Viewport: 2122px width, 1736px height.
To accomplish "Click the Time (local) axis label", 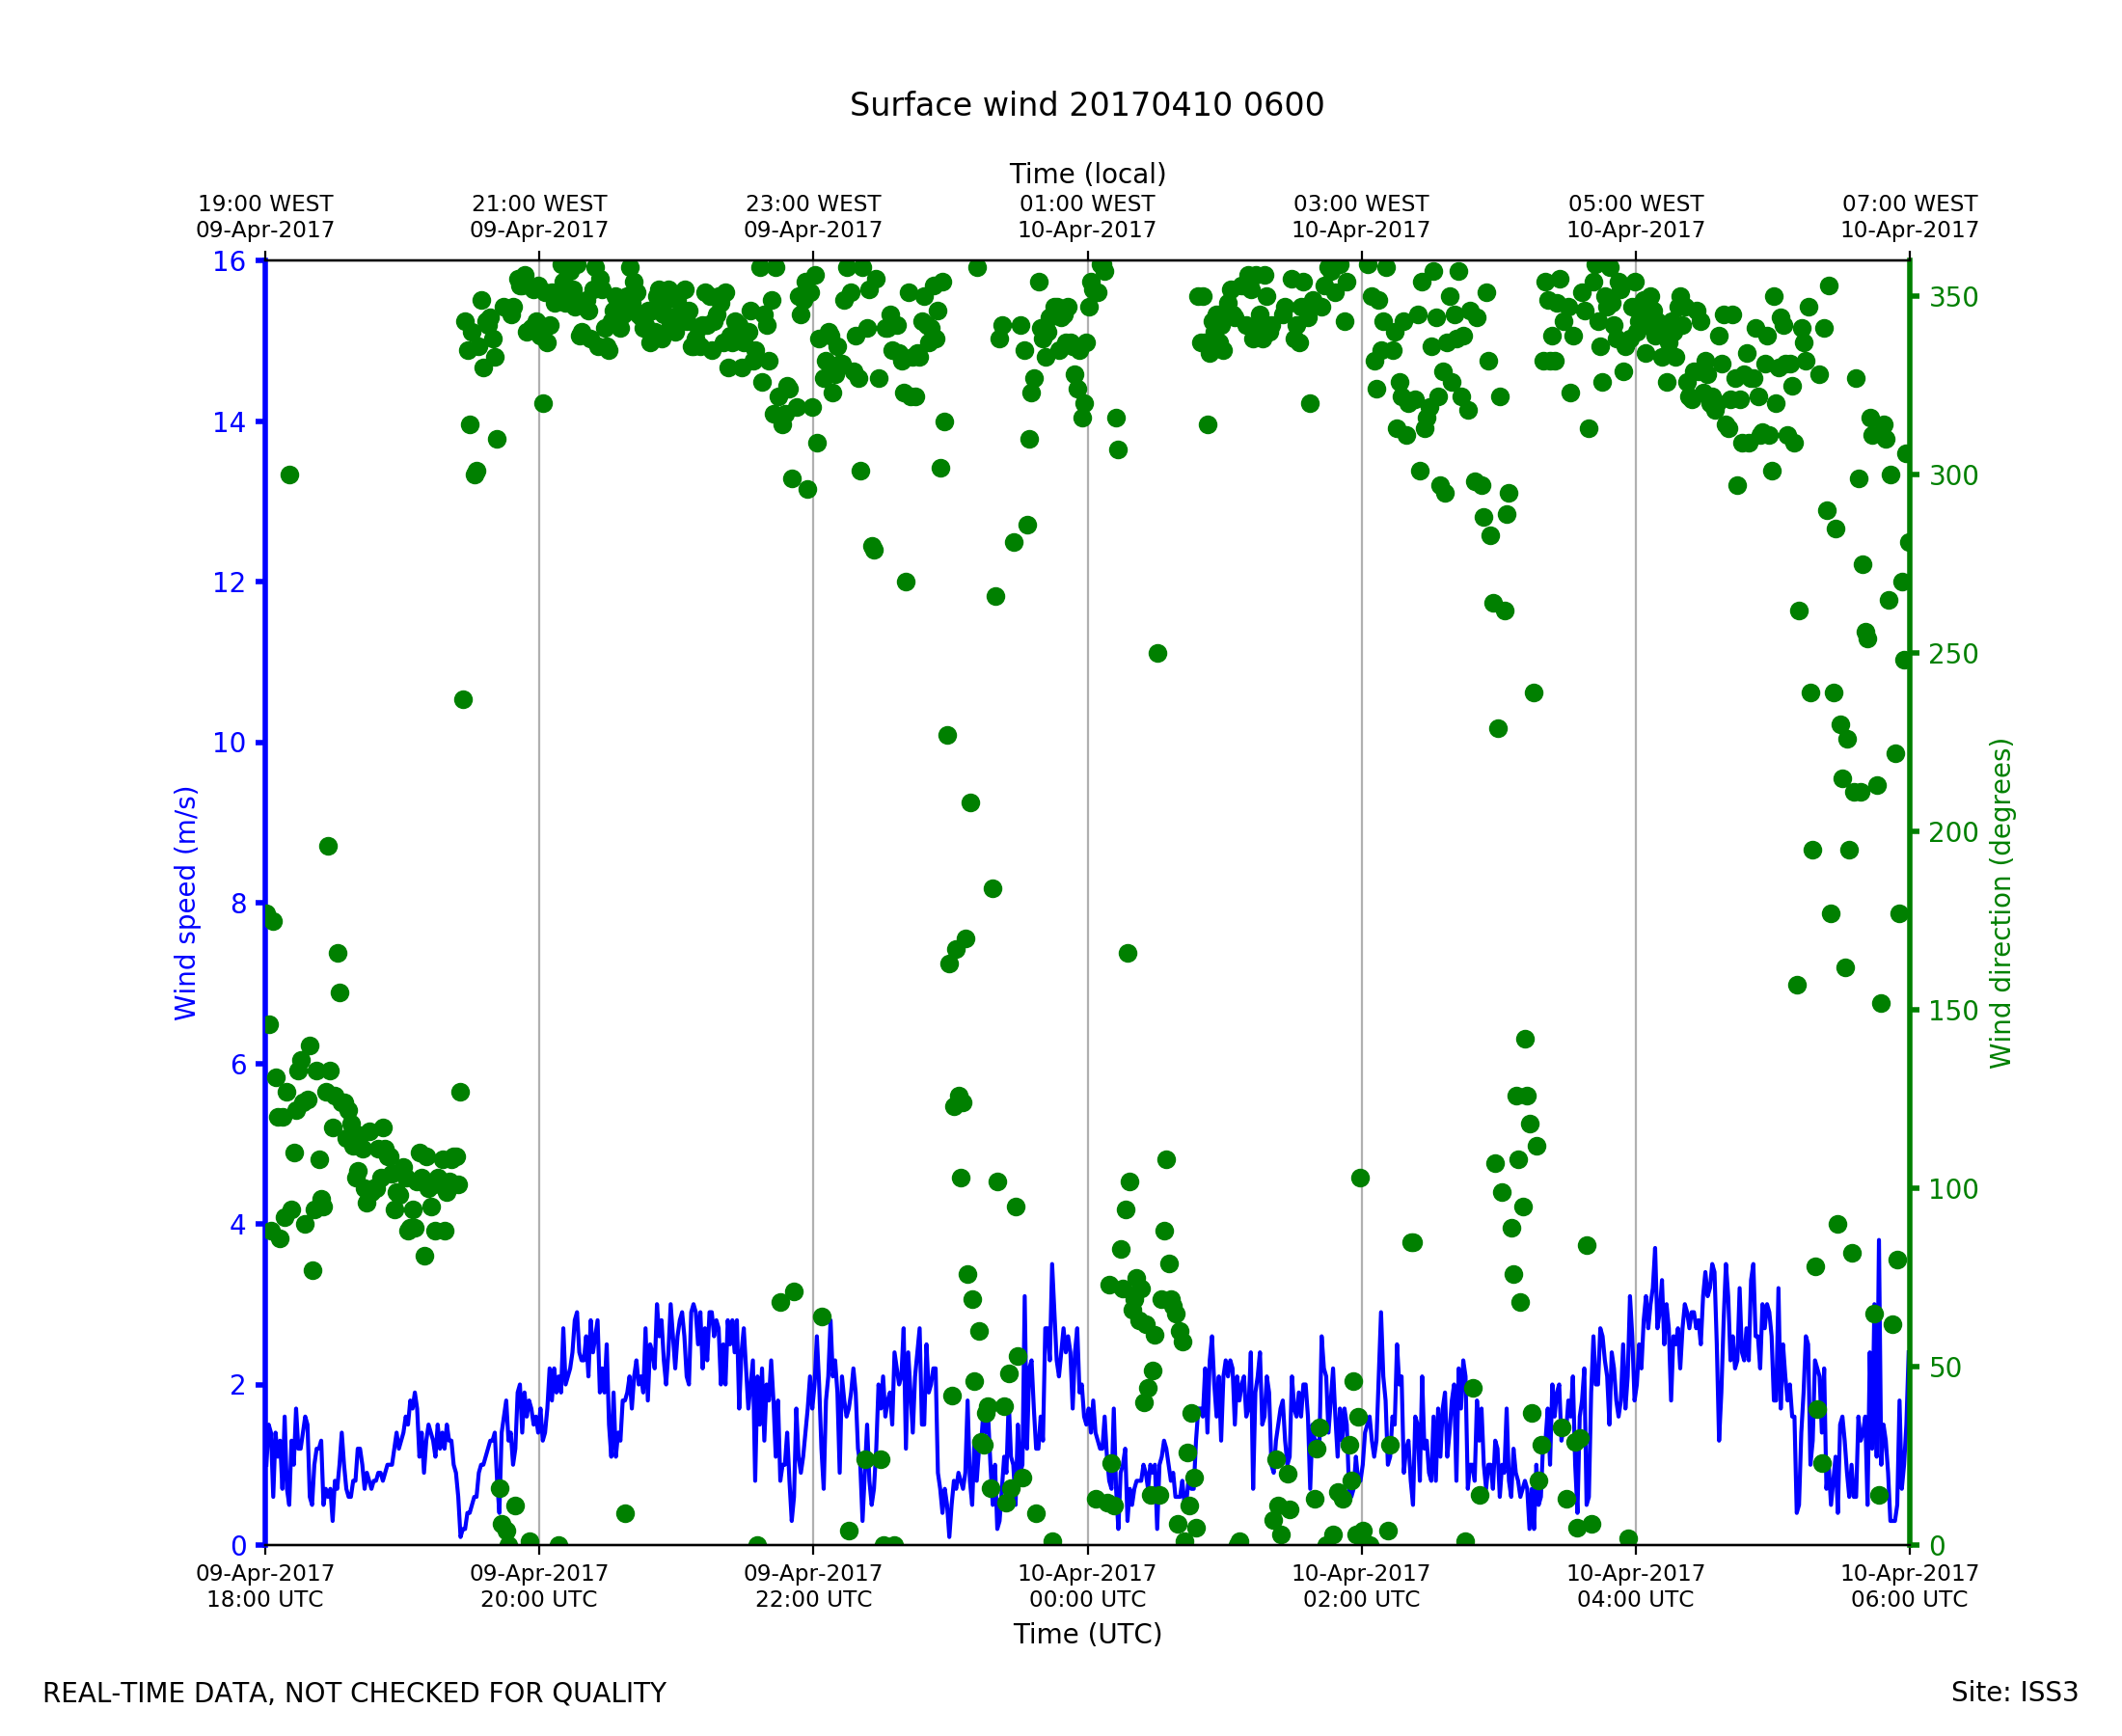I will pyautogui.click(x=1087, y=174).
